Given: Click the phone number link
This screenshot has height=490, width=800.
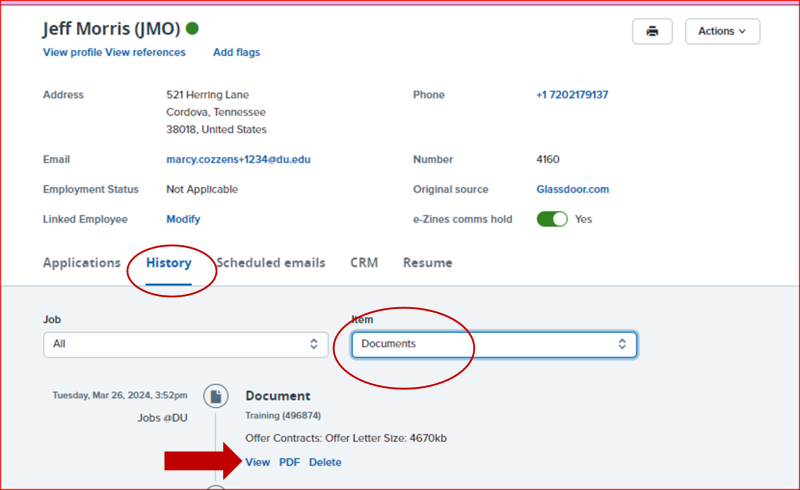Looking at the screenshot, I should click(572, 95).
